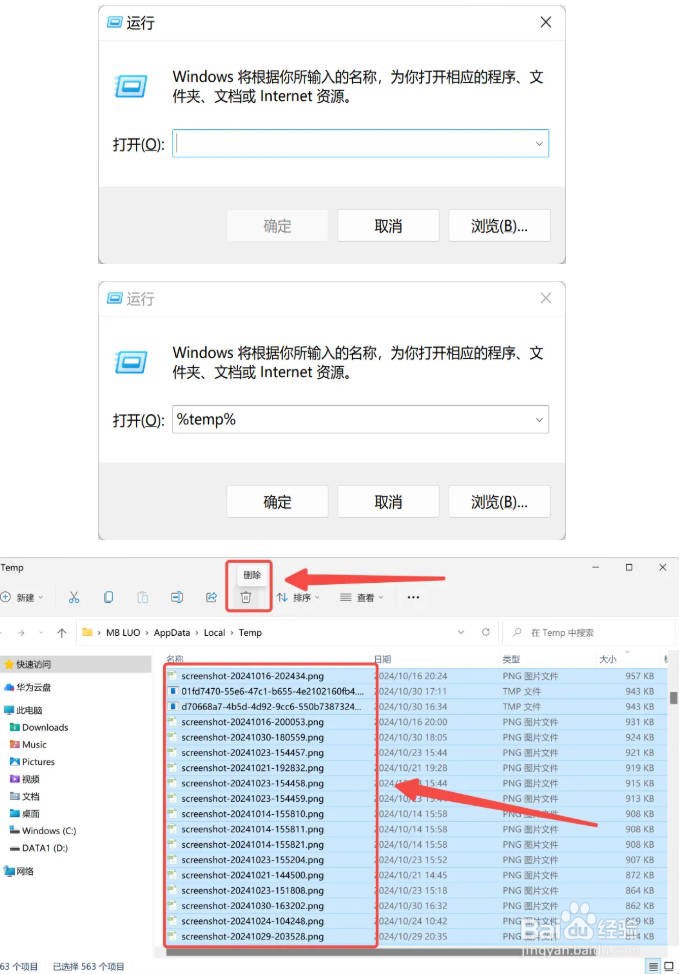This screenshot has height=974, width=679.
Task: Click 取消 in the Run dialog containing %temp%
Action: [x=388, y=501]
